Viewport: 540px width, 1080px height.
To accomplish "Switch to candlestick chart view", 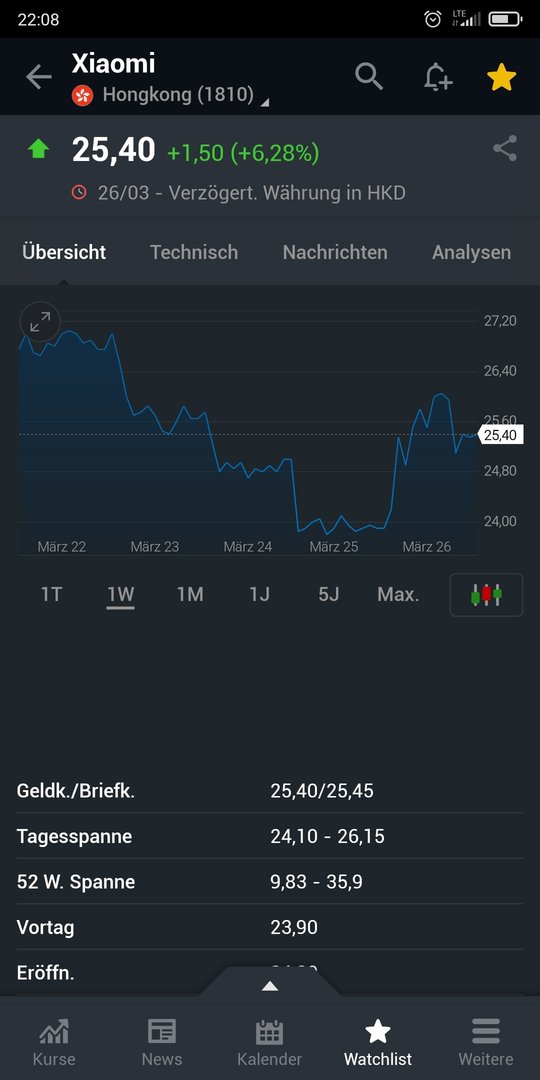I will tap(486, 594).
